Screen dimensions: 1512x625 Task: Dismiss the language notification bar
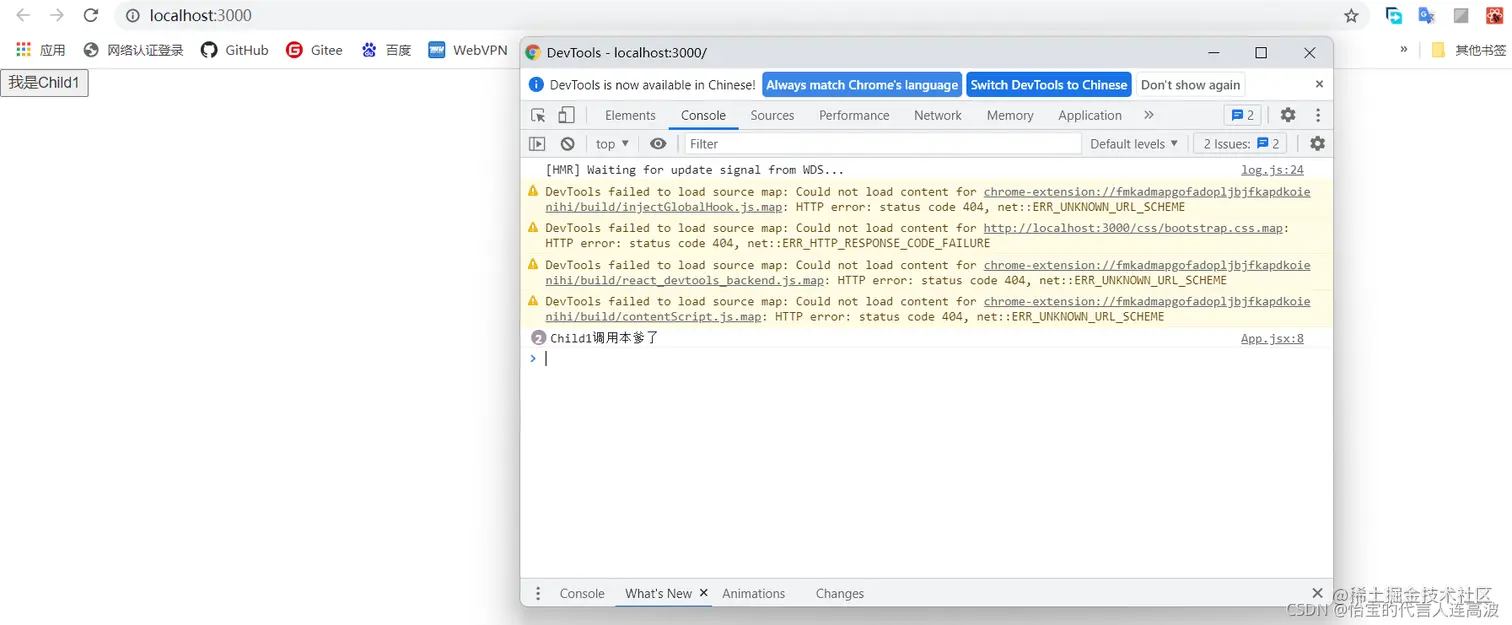1319,84
